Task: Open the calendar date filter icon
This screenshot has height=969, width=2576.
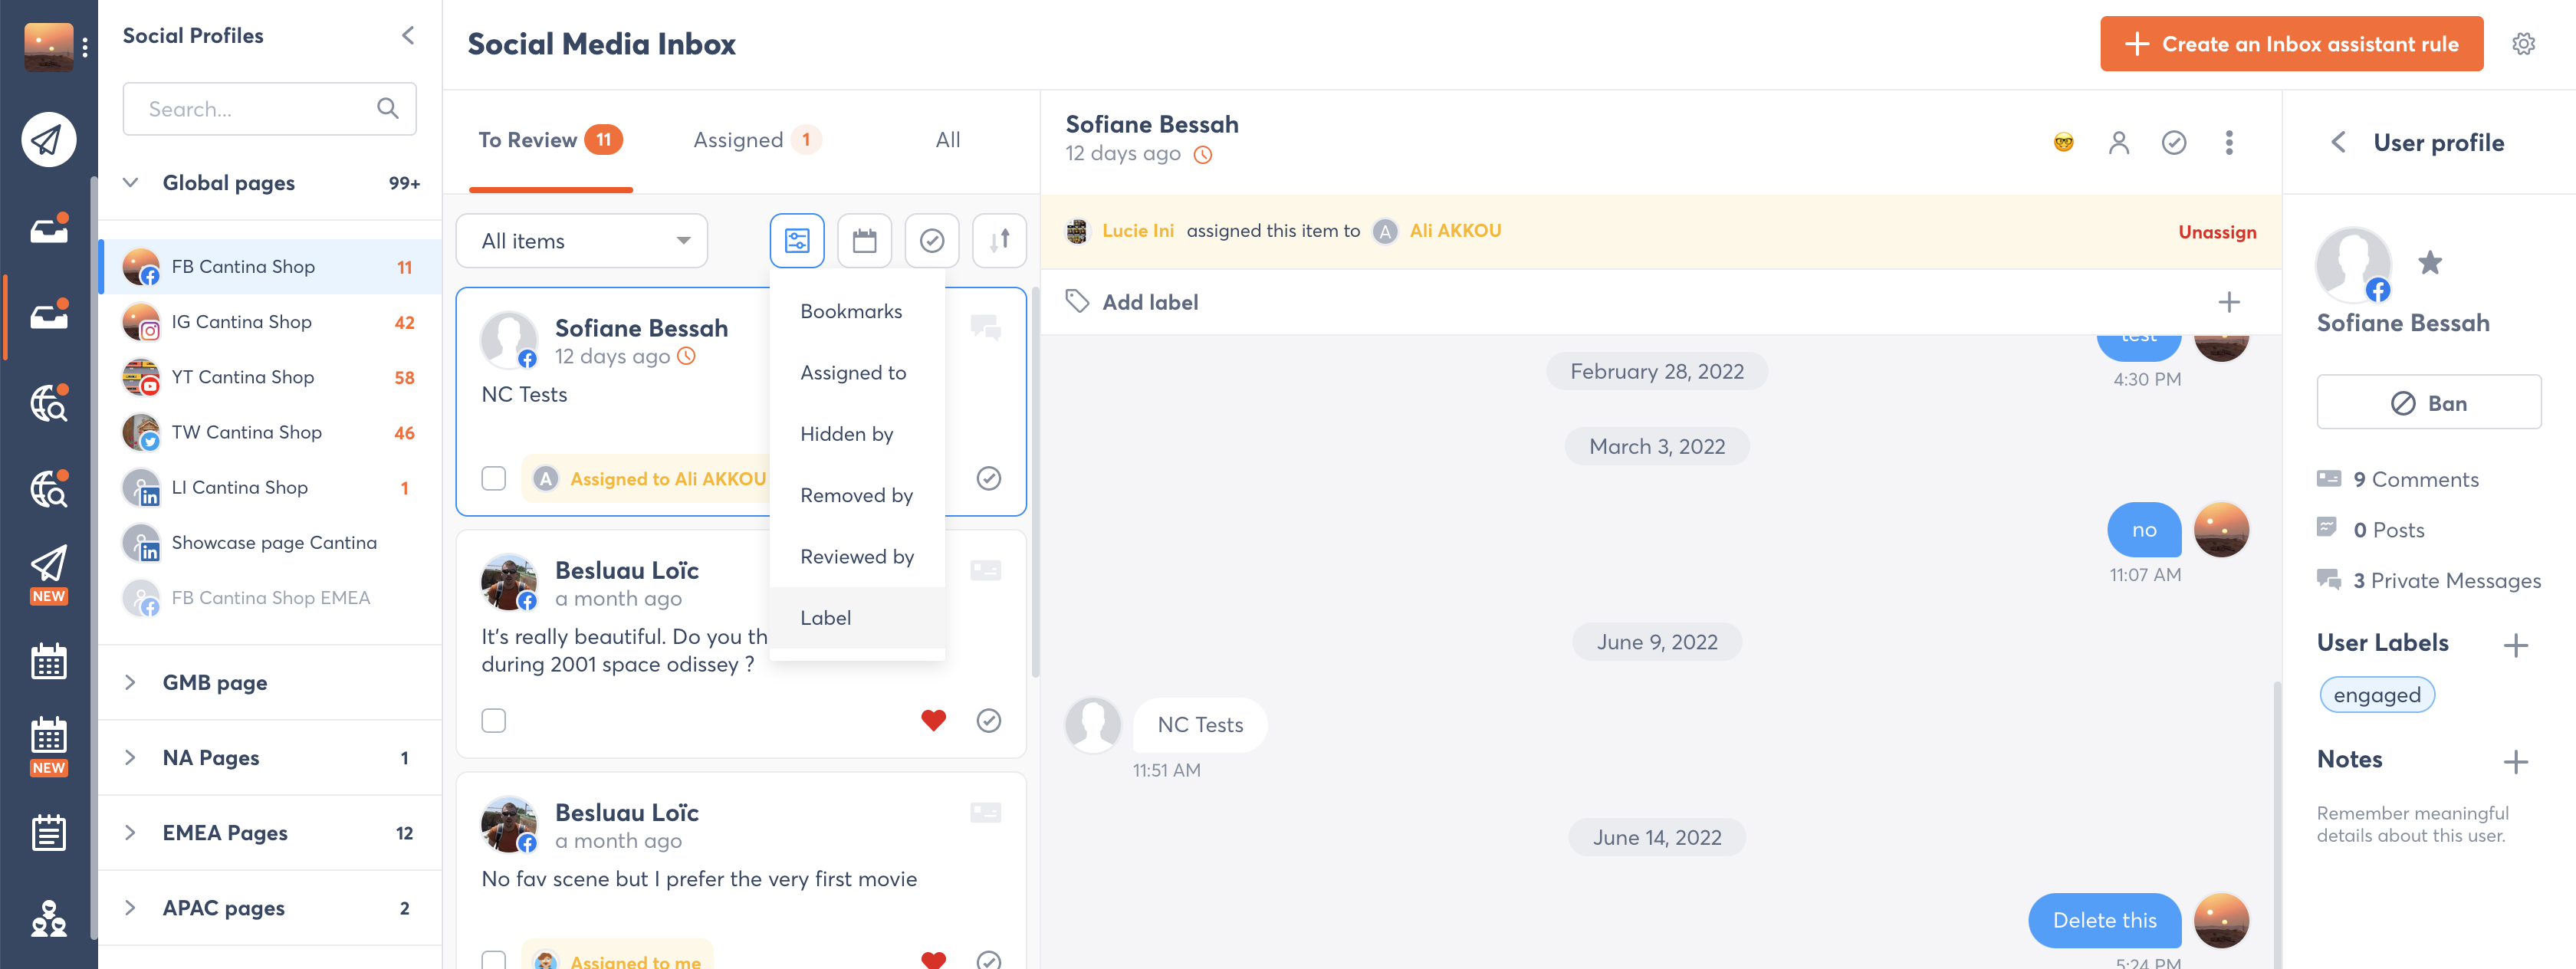Action: point(864,240)
